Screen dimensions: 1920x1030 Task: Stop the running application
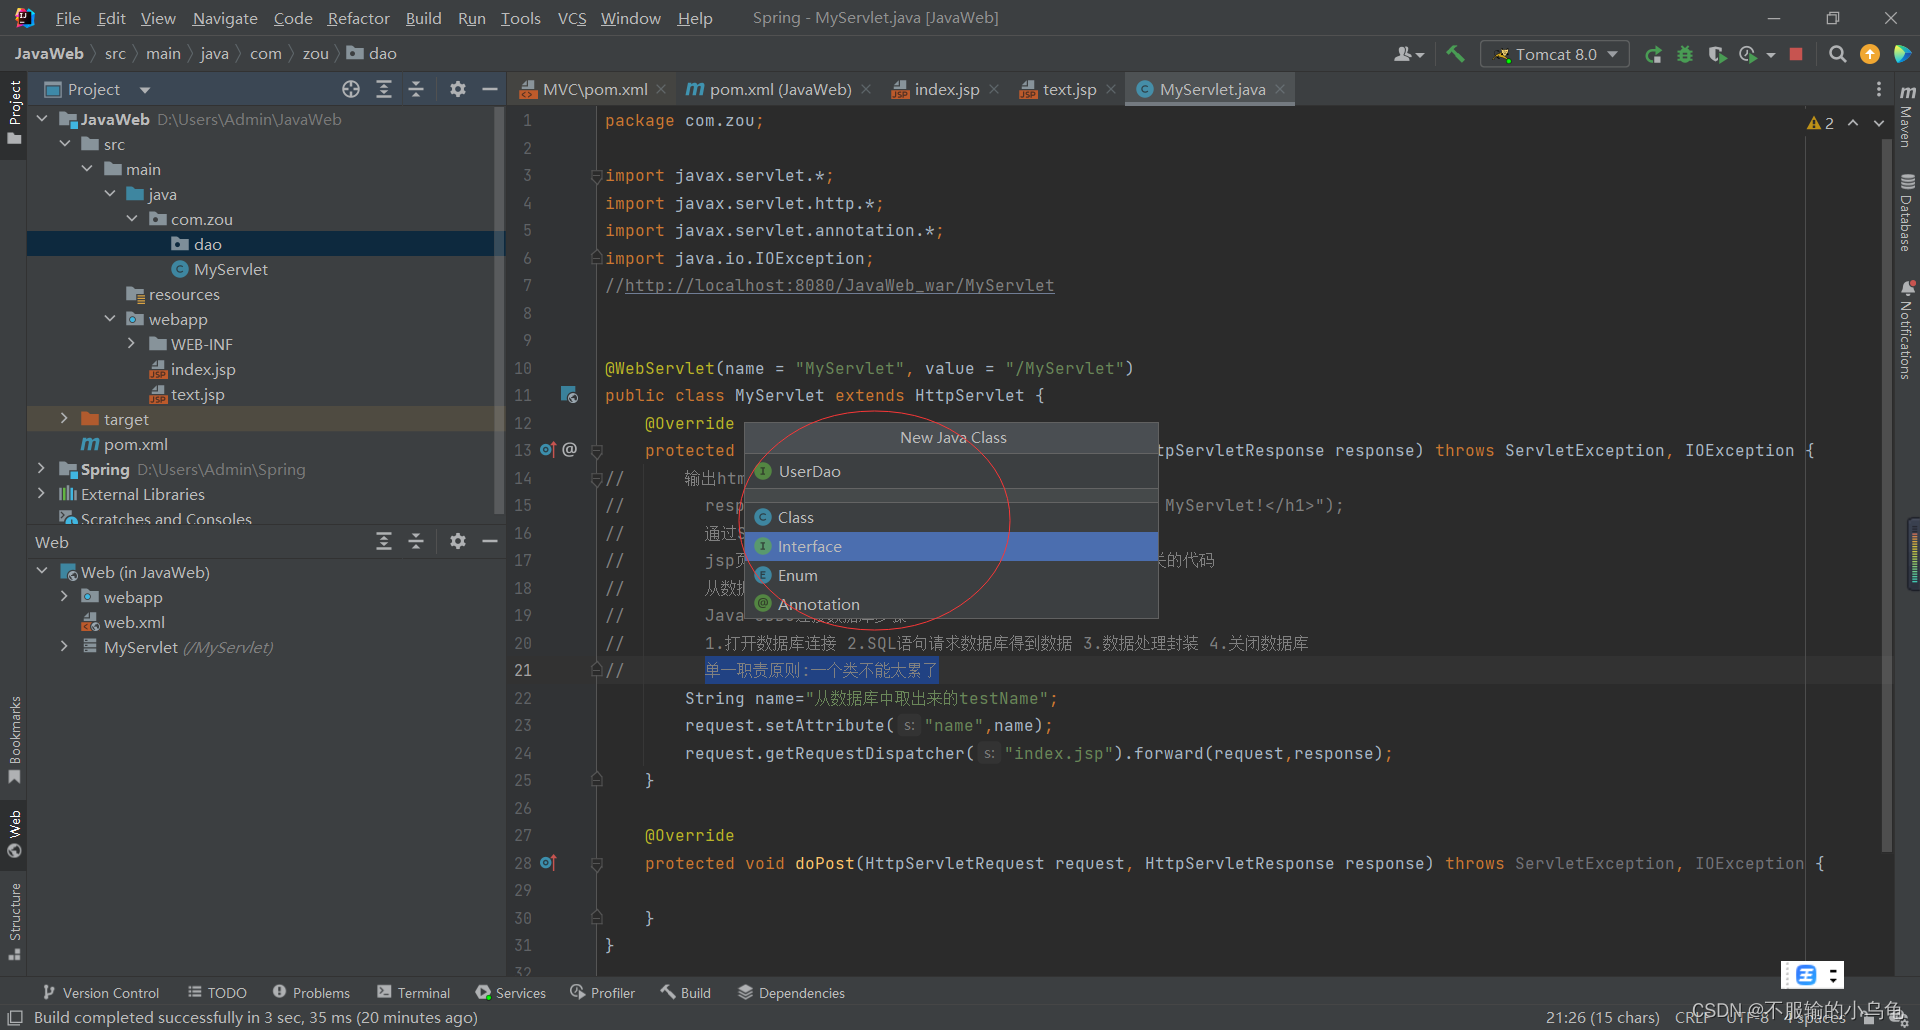[1796, 54]
